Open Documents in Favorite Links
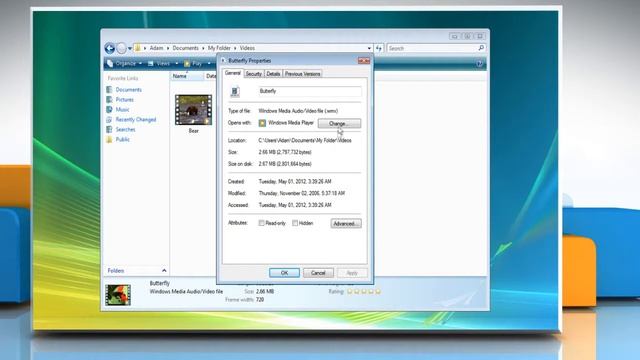The width and height of the screenshot is (640, 360). pyautogui.click(x=129, y=90)
